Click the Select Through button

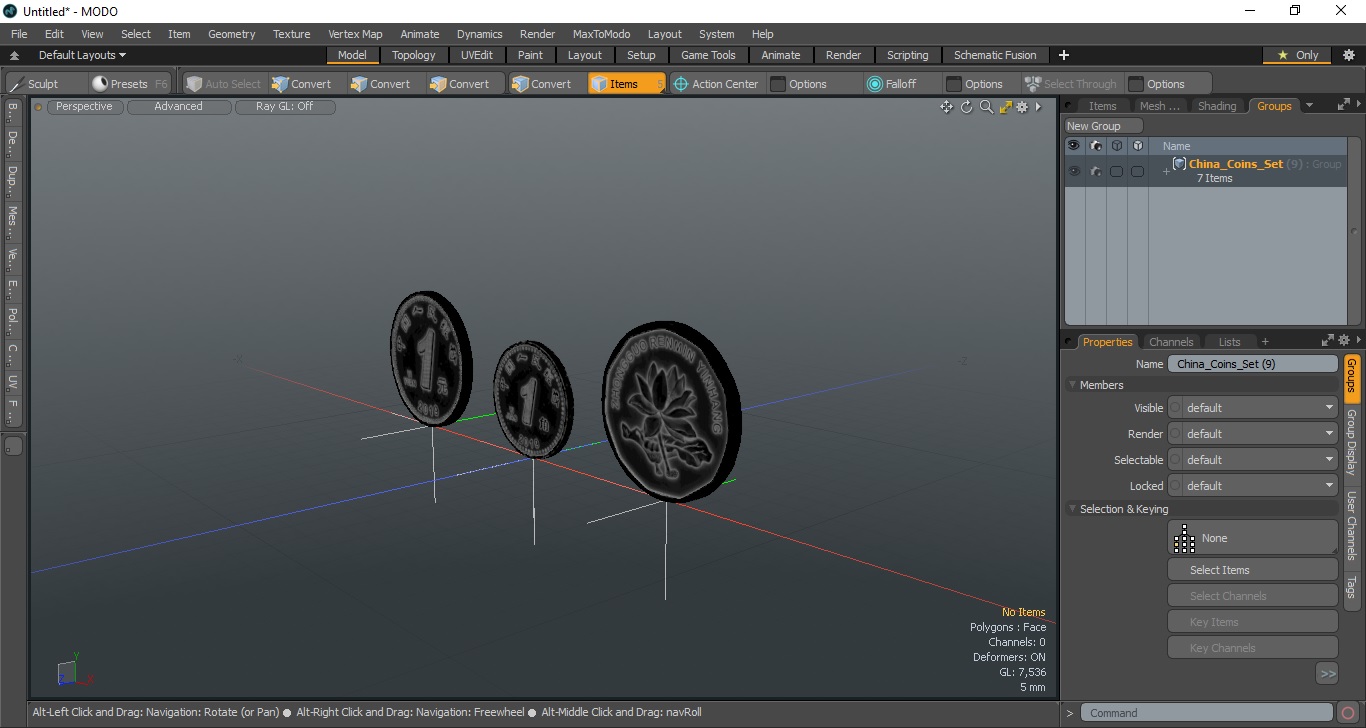(1071, 84)
